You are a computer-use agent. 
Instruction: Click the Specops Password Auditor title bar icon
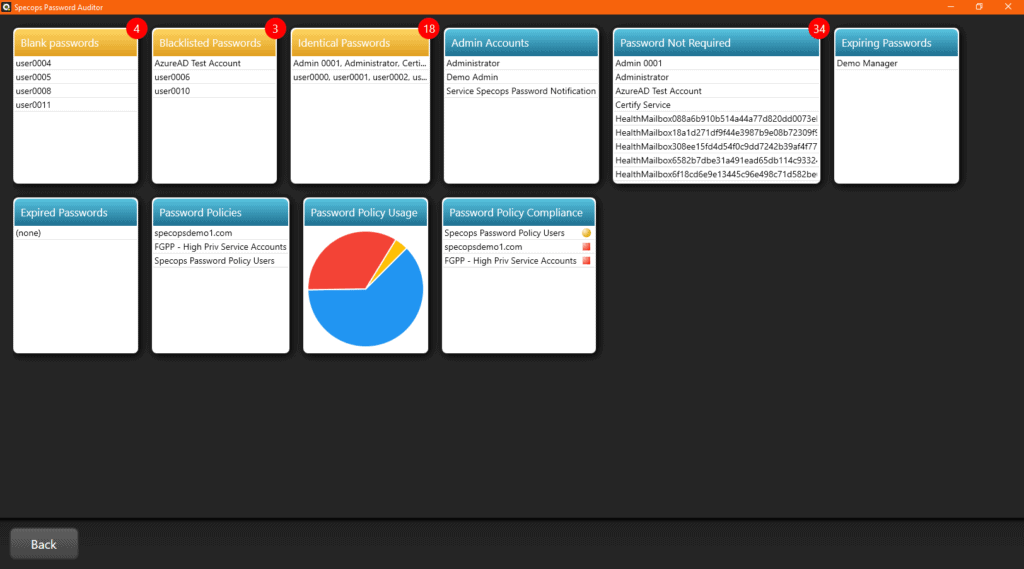coord(6,7)
